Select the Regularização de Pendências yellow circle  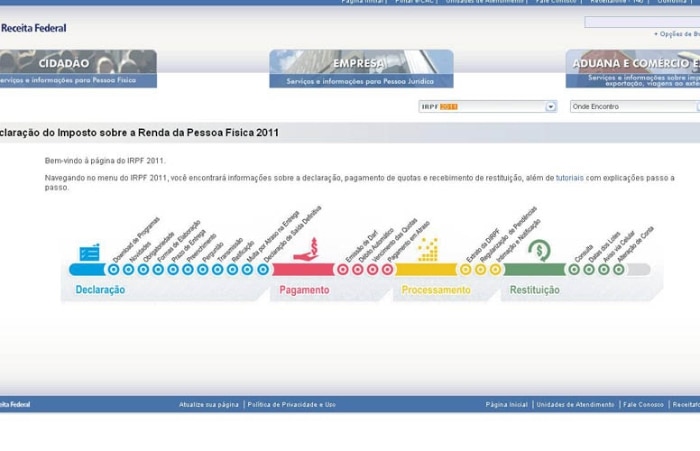(x=480, y=269)
